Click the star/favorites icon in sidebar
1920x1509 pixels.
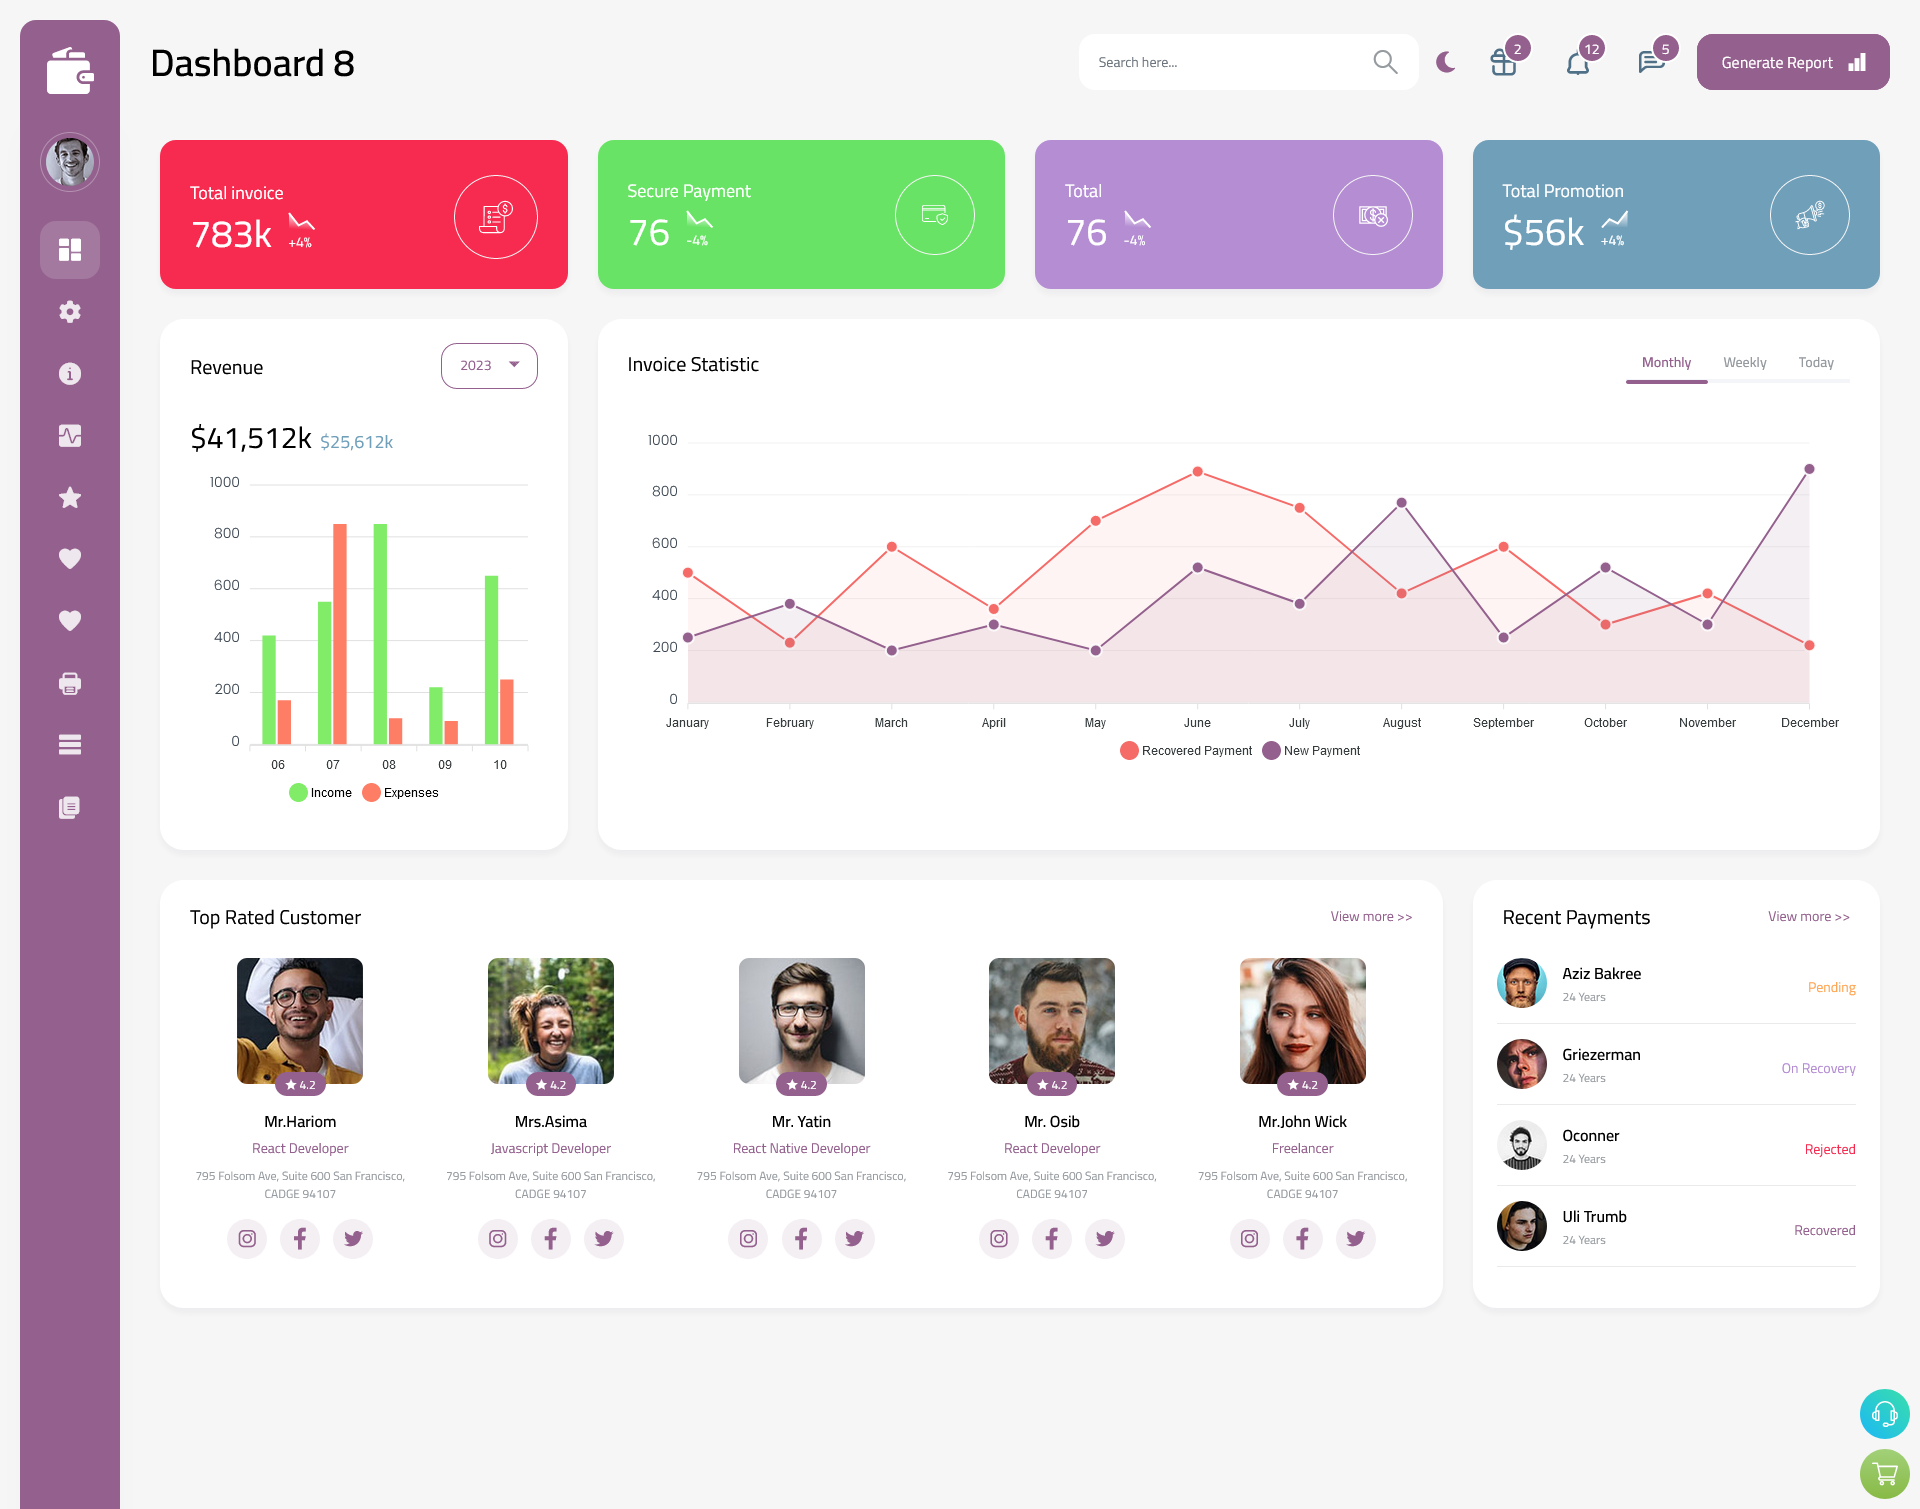click(70, 497)
